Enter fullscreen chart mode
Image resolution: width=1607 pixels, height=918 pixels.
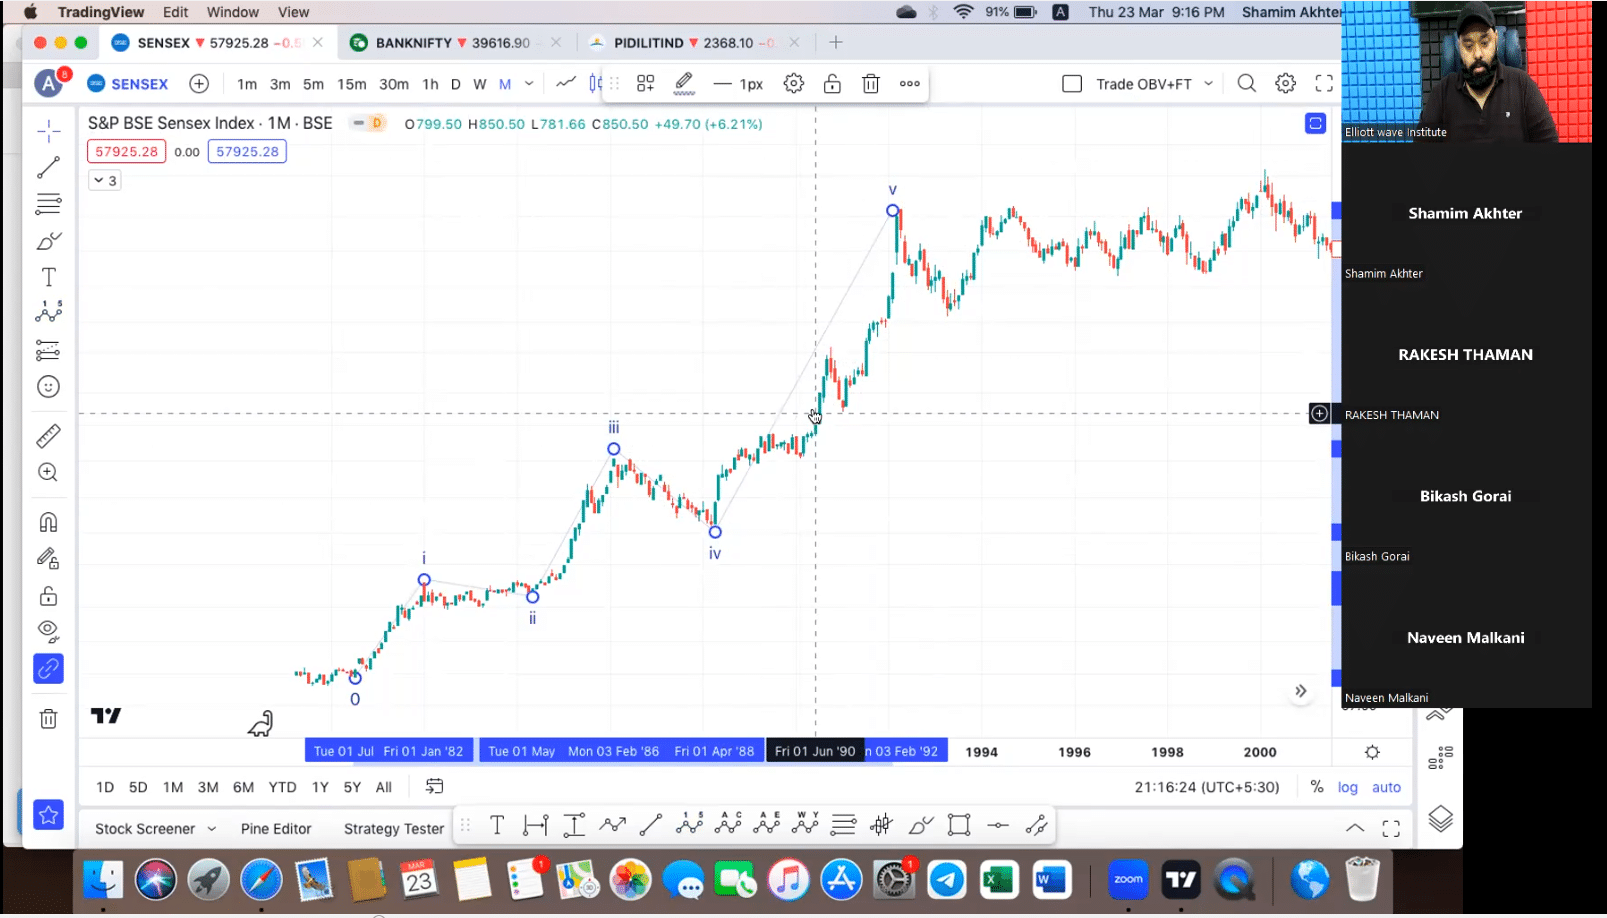point(1324,84)
